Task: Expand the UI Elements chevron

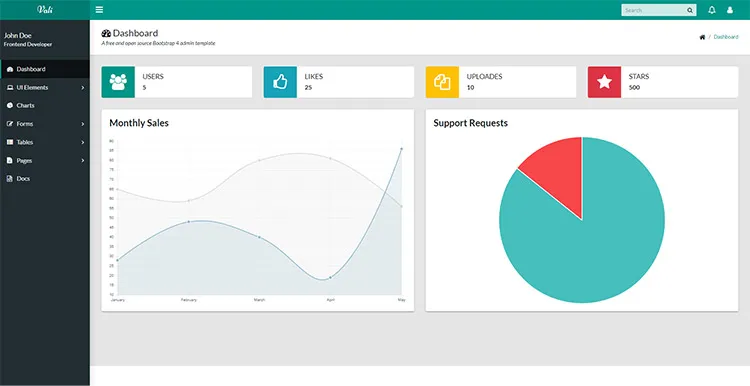Action: click(83, 88)
